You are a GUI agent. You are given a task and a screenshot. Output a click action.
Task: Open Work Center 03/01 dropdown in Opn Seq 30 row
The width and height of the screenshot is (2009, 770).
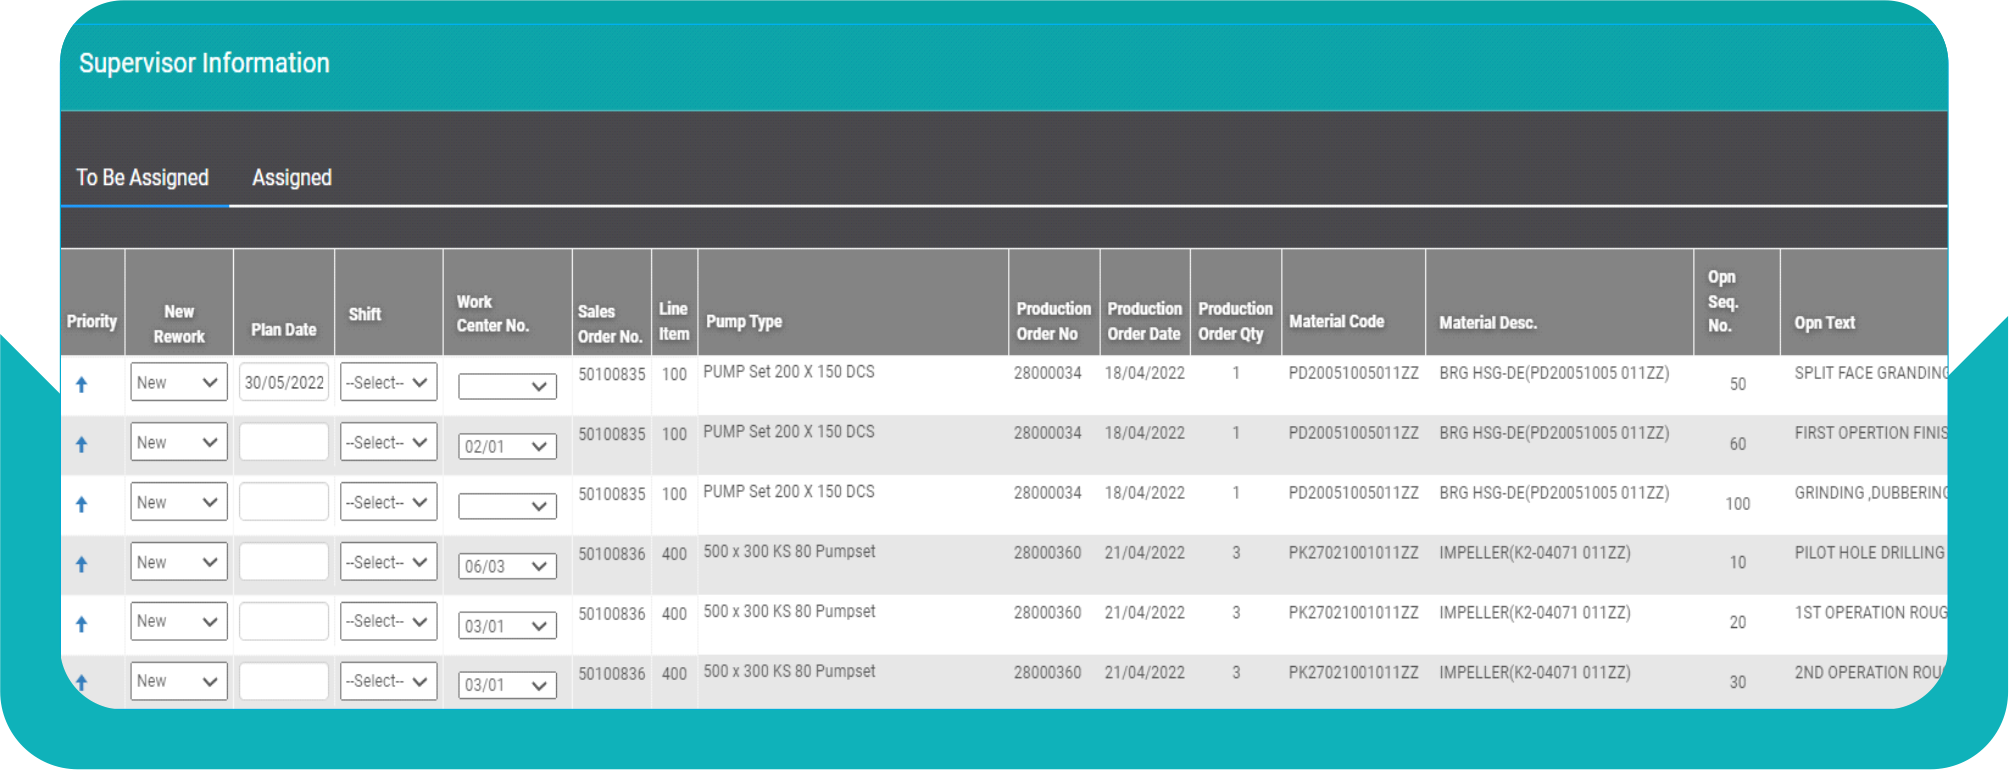(x=507, y=685)
